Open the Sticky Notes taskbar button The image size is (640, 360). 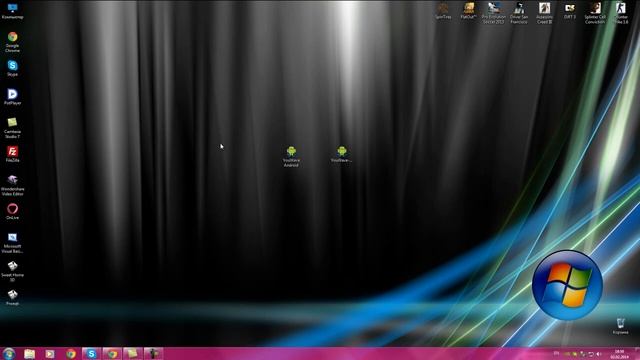coord(133,354)
